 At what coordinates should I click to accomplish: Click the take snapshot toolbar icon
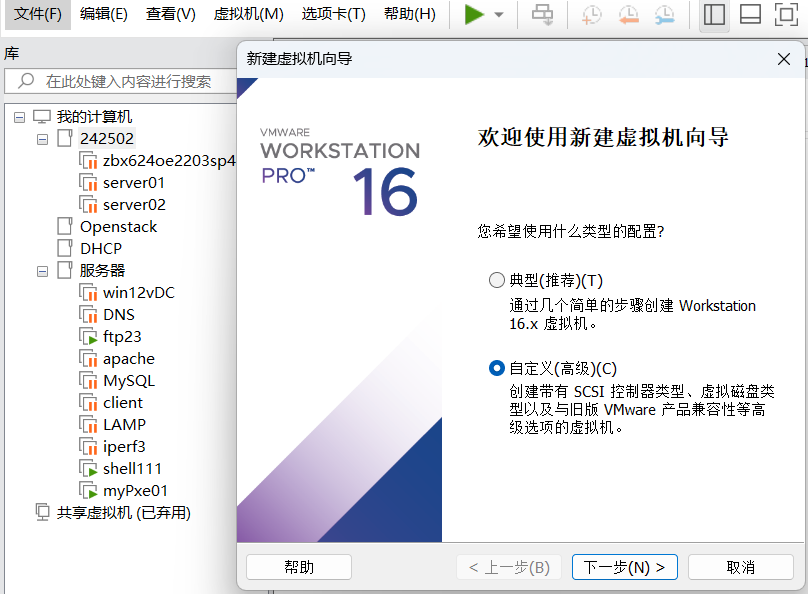(x=591, y=14)
